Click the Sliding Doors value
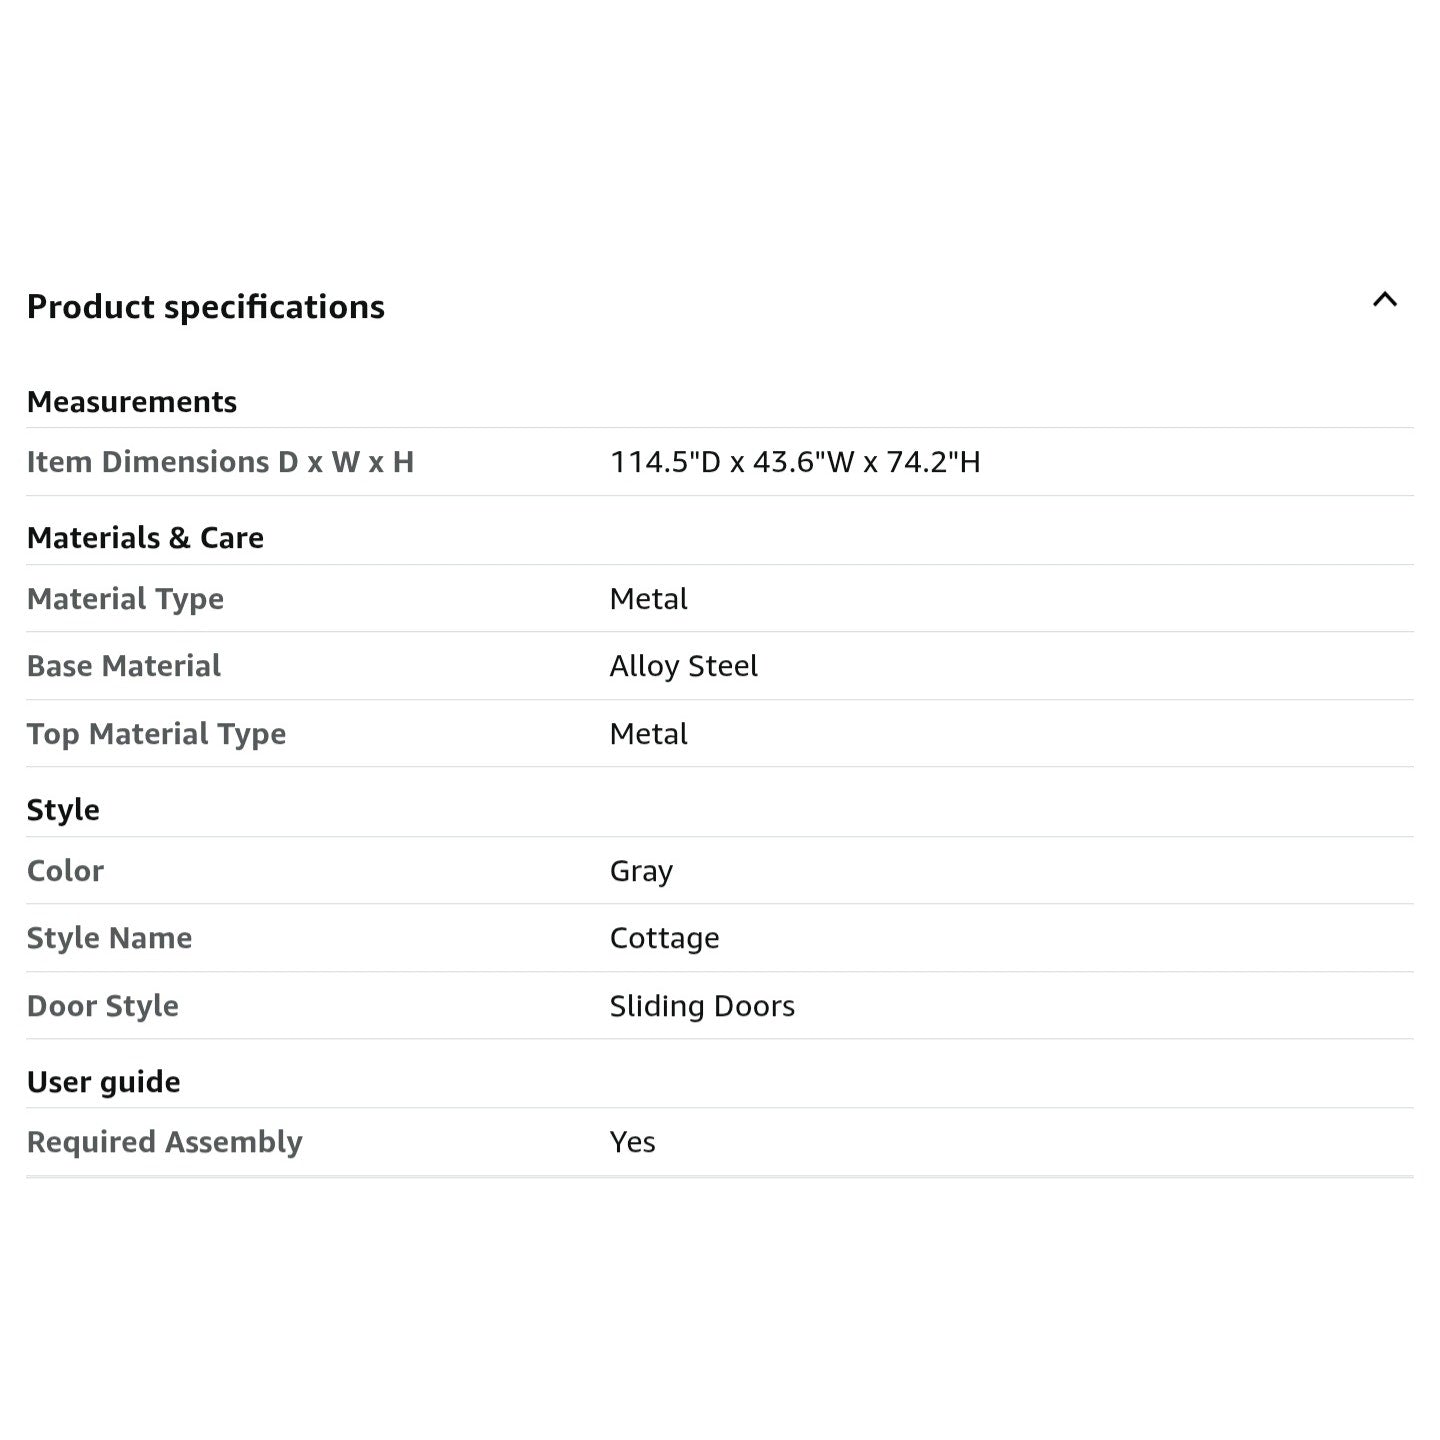Viewport: 1440px width, 1440px height. 702,1006
